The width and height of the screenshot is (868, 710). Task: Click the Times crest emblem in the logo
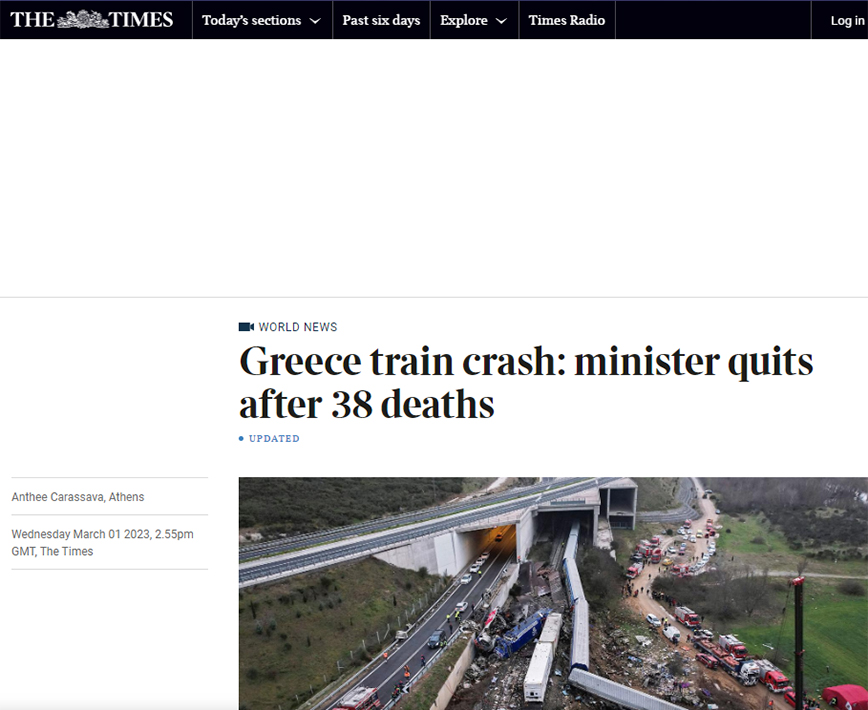pos(82,19)
